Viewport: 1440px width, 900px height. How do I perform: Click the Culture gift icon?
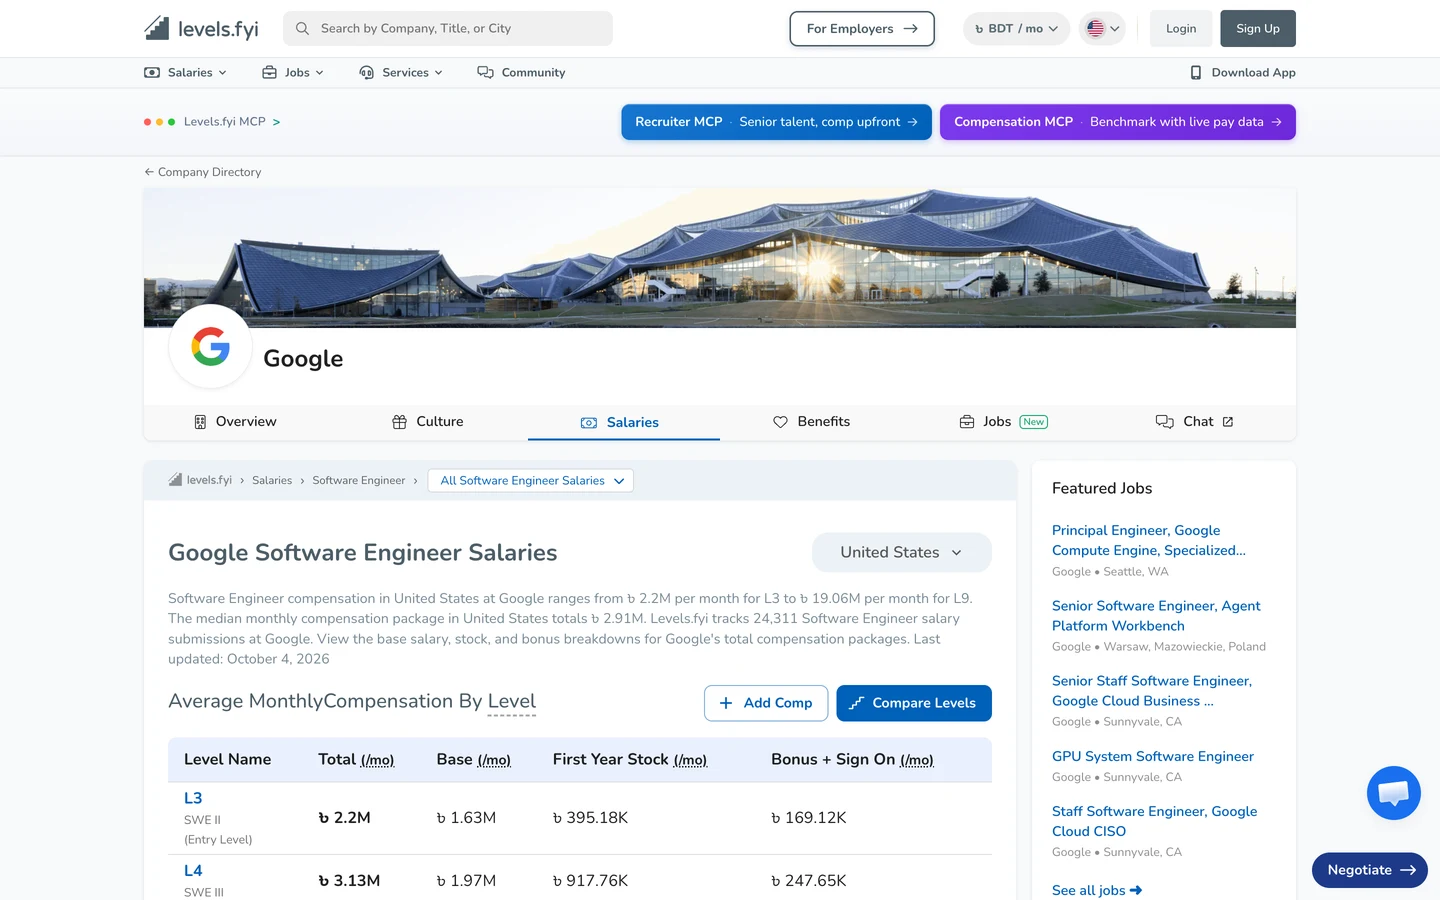coord(399,422)
